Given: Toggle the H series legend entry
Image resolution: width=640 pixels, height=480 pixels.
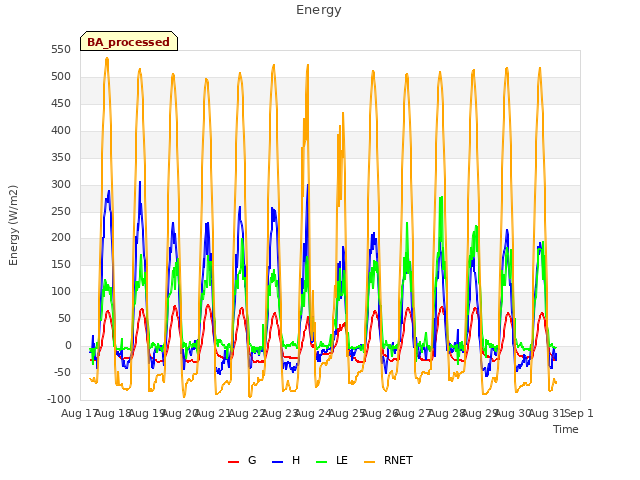Looking at the screenshot, I should 286,460.
